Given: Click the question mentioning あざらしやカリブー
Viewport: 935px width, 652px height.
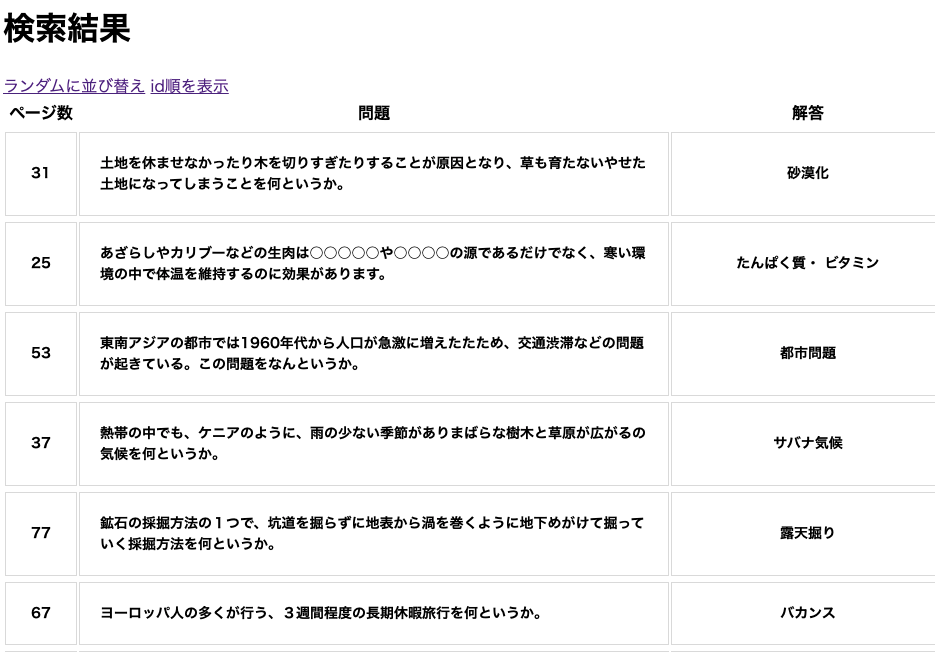Looking at the screenshot, I should pos(373,263).
